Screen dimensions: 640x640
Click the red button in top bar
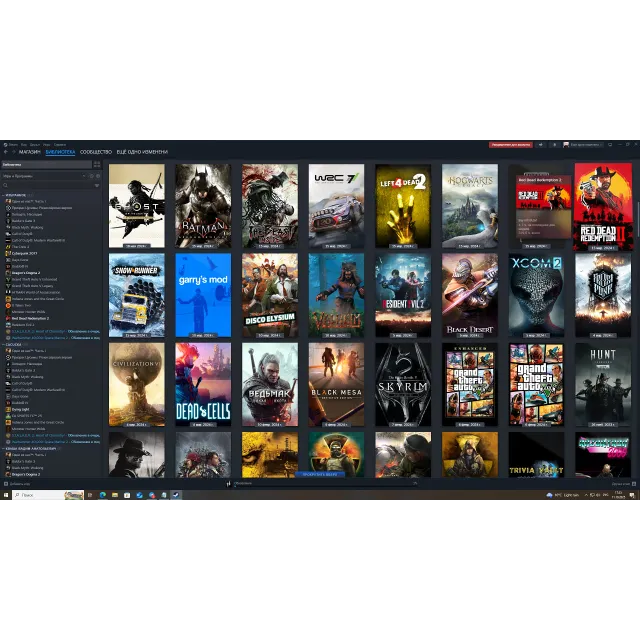[x=511, y=144]
